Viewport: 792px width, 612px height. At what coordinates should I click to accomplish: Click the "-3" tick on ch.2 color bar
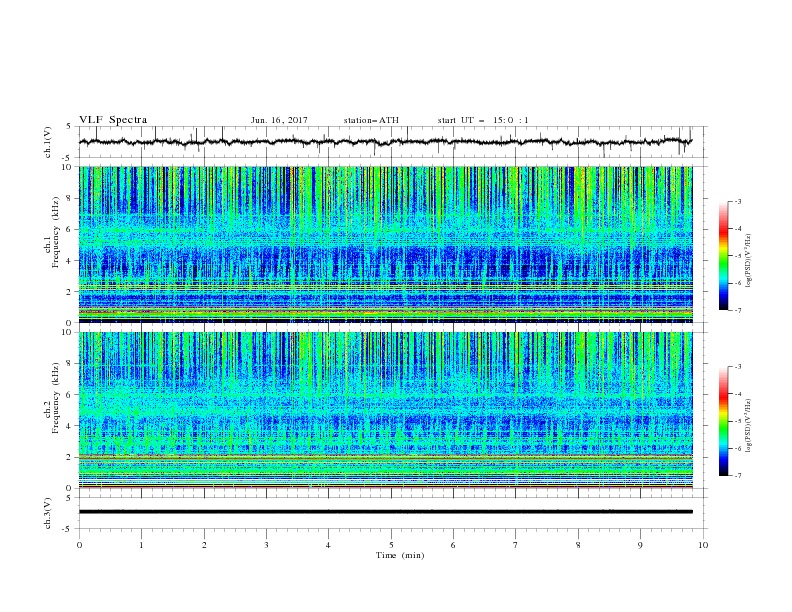737,367
